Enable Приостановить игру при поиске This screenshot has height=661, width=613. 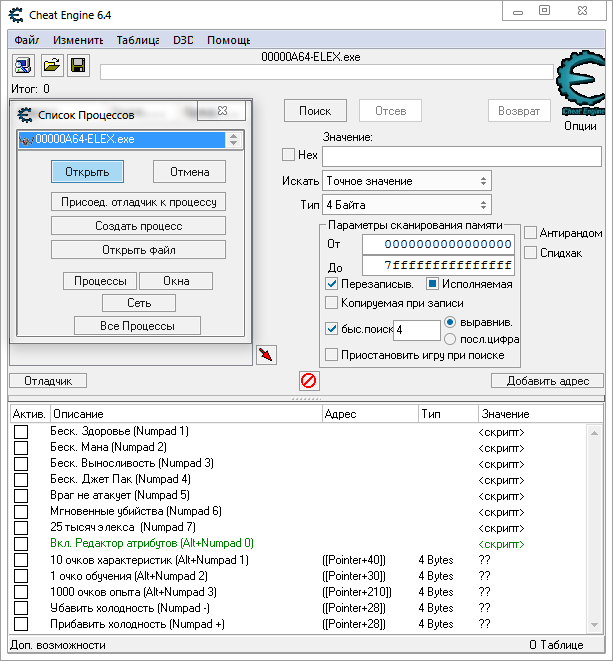coord(332,355)
